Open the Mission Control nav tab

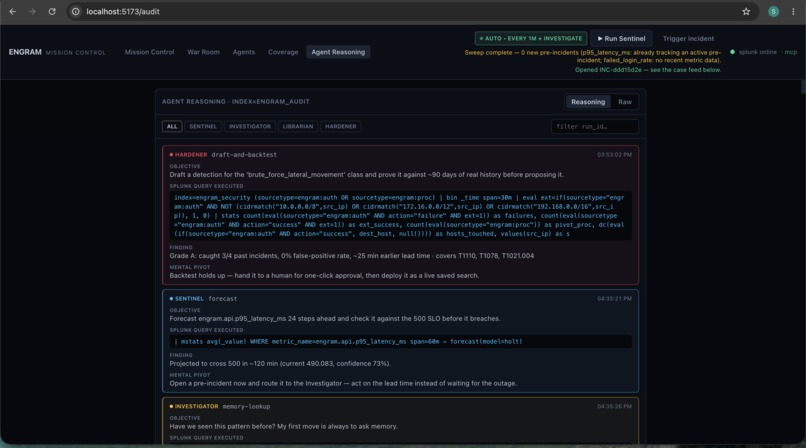pos(149,52)
